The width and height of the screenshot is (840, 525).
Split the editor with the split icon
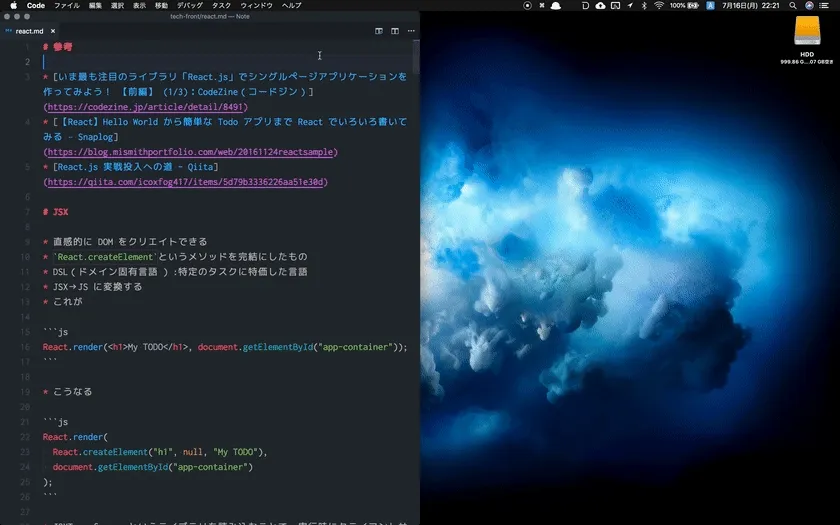point(395,31)
